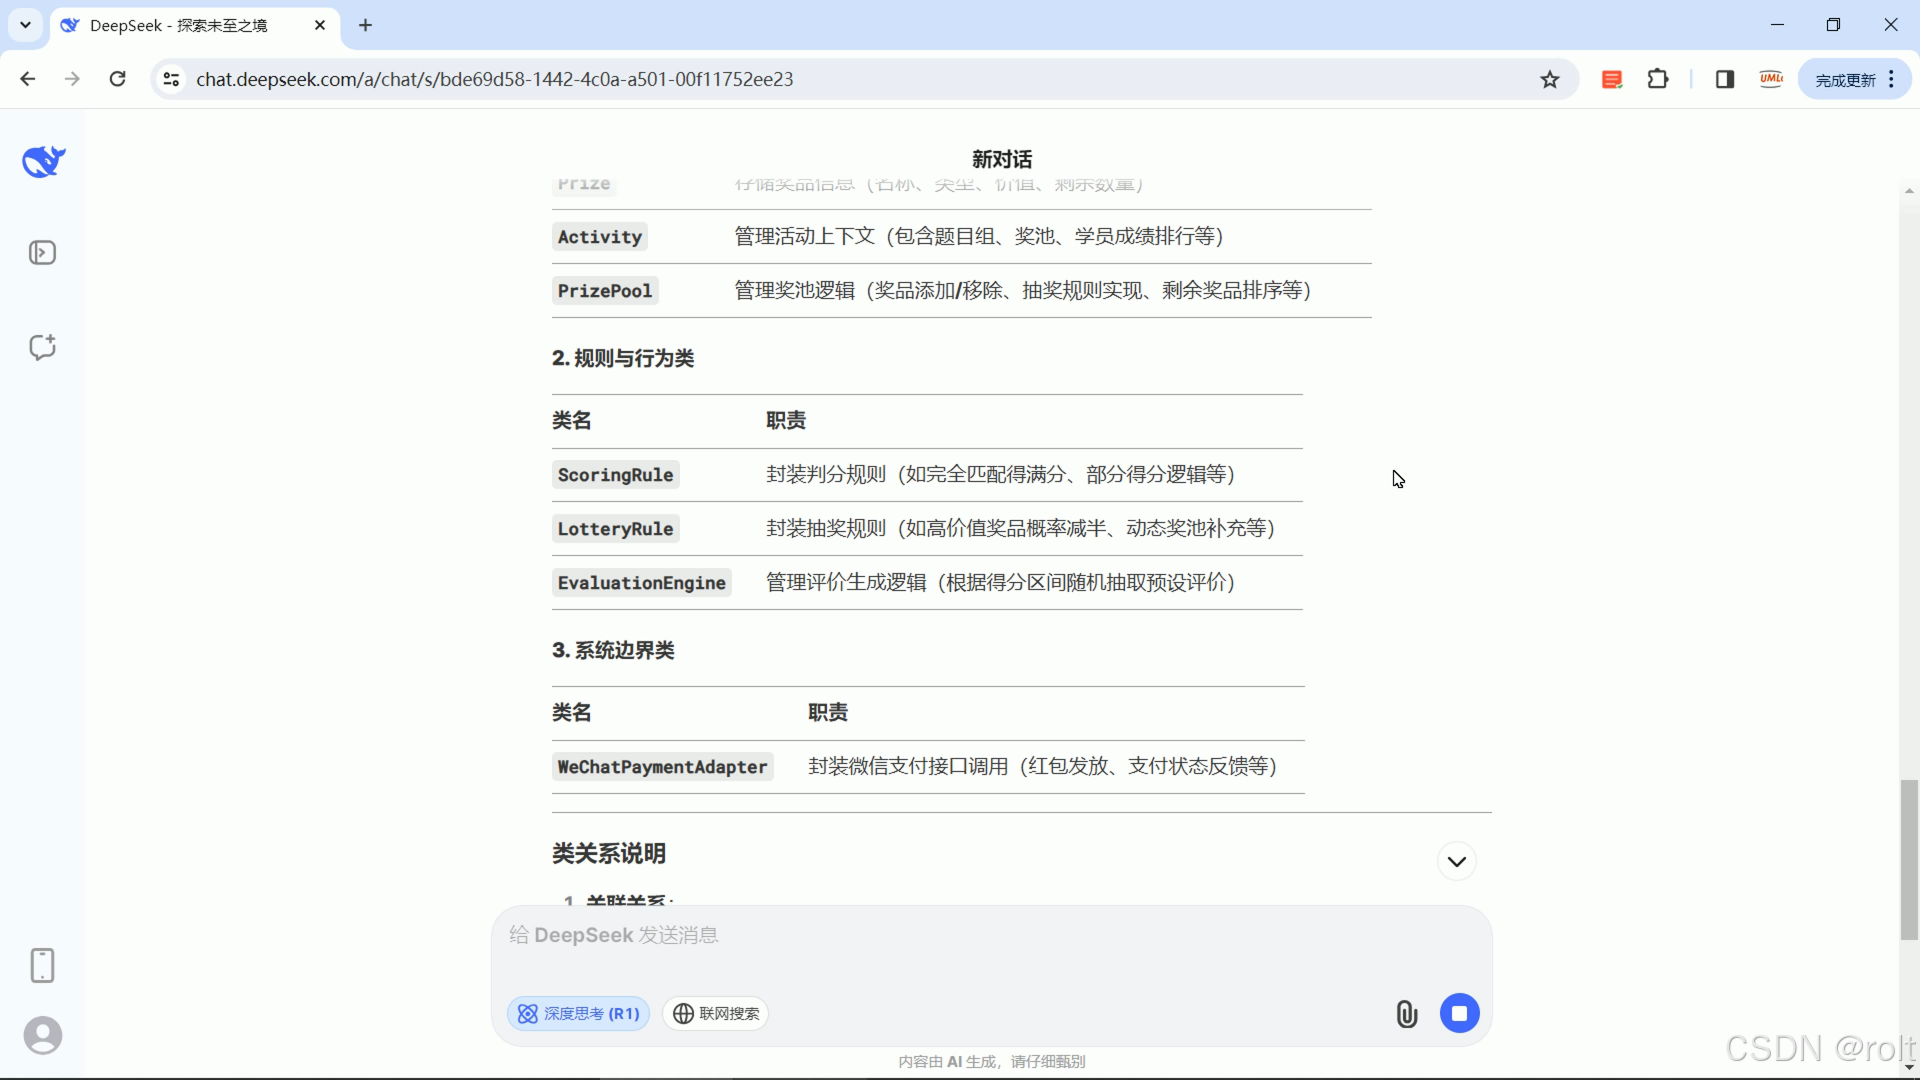1920x1080 pixels.
Task: Start a new chat icon
Action: coord(43,347)
